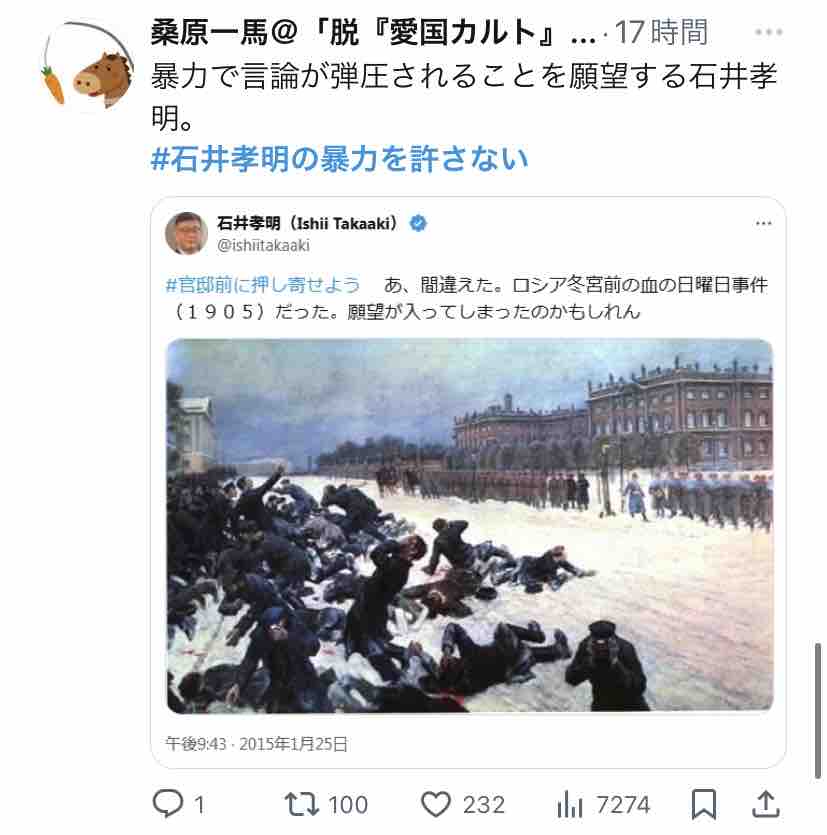Enlarge the Bloody Sunday painting image
This screenshot has height=835, width=827.
tap(470, 526)
